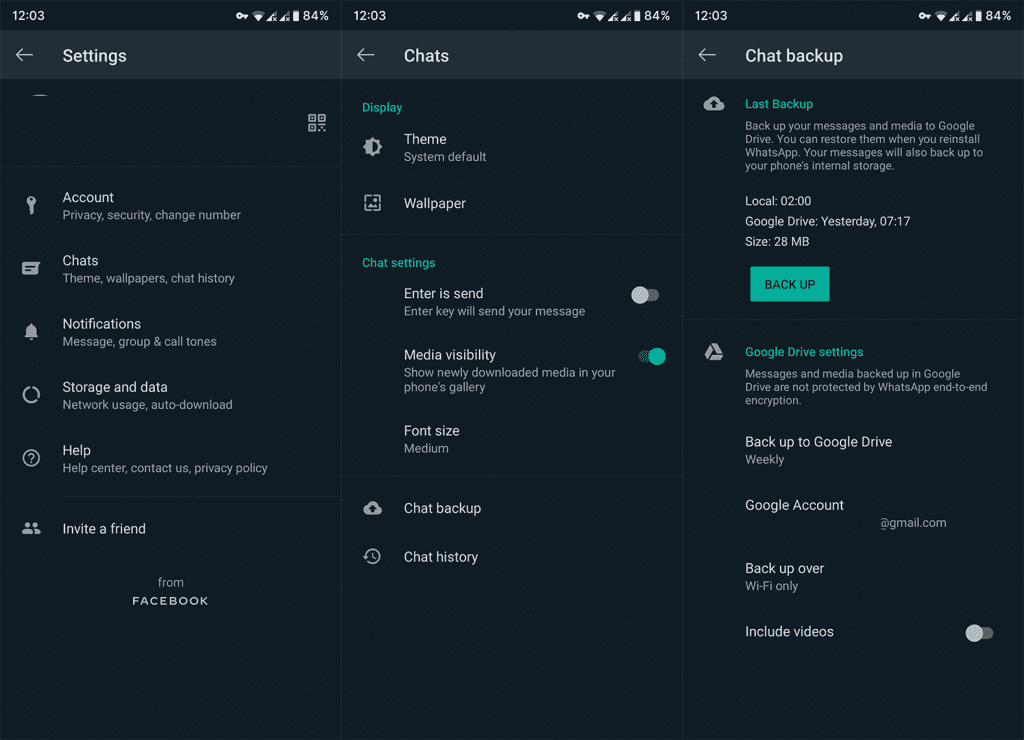Screen dimensions: 1024x740
Task: Change Back up over Wi-Fi only setting
Action: coord(853,577)
